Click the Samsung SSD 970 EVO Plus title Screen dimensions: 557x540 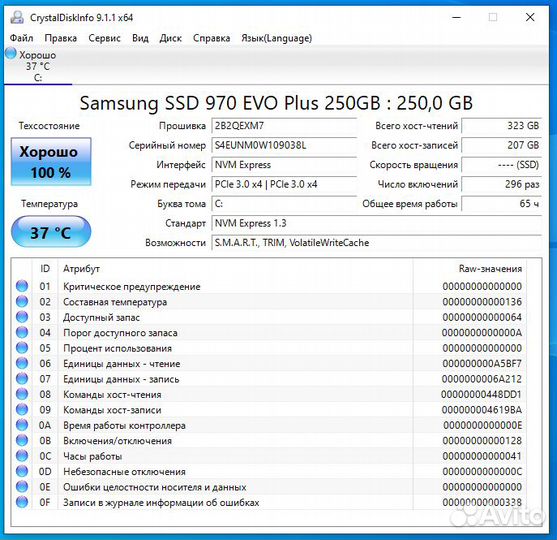coord(276,103)
